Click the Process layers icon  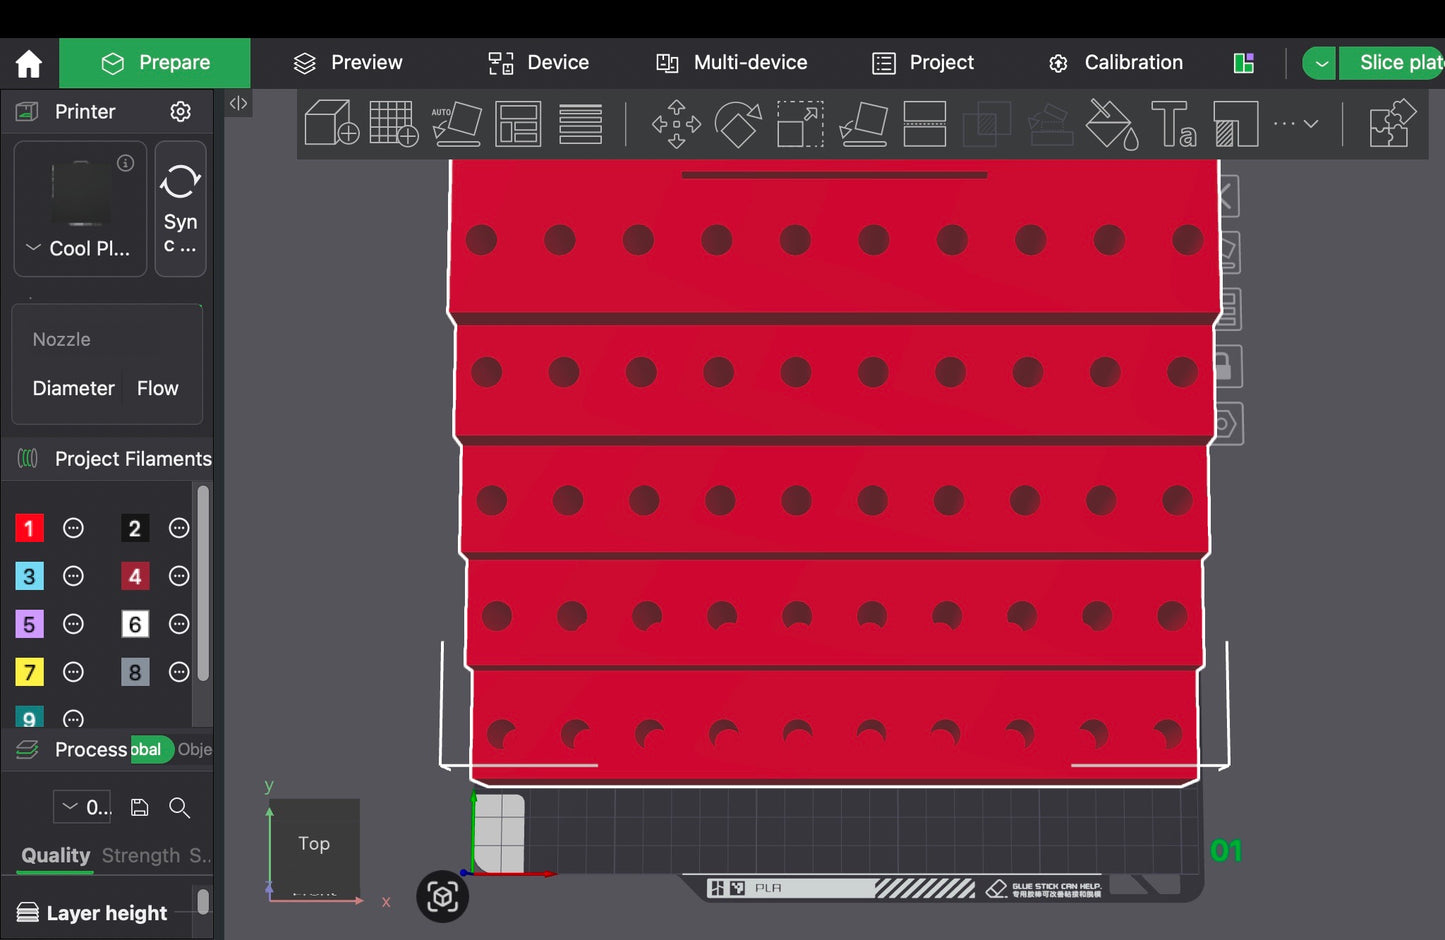[x=27, y=749]
